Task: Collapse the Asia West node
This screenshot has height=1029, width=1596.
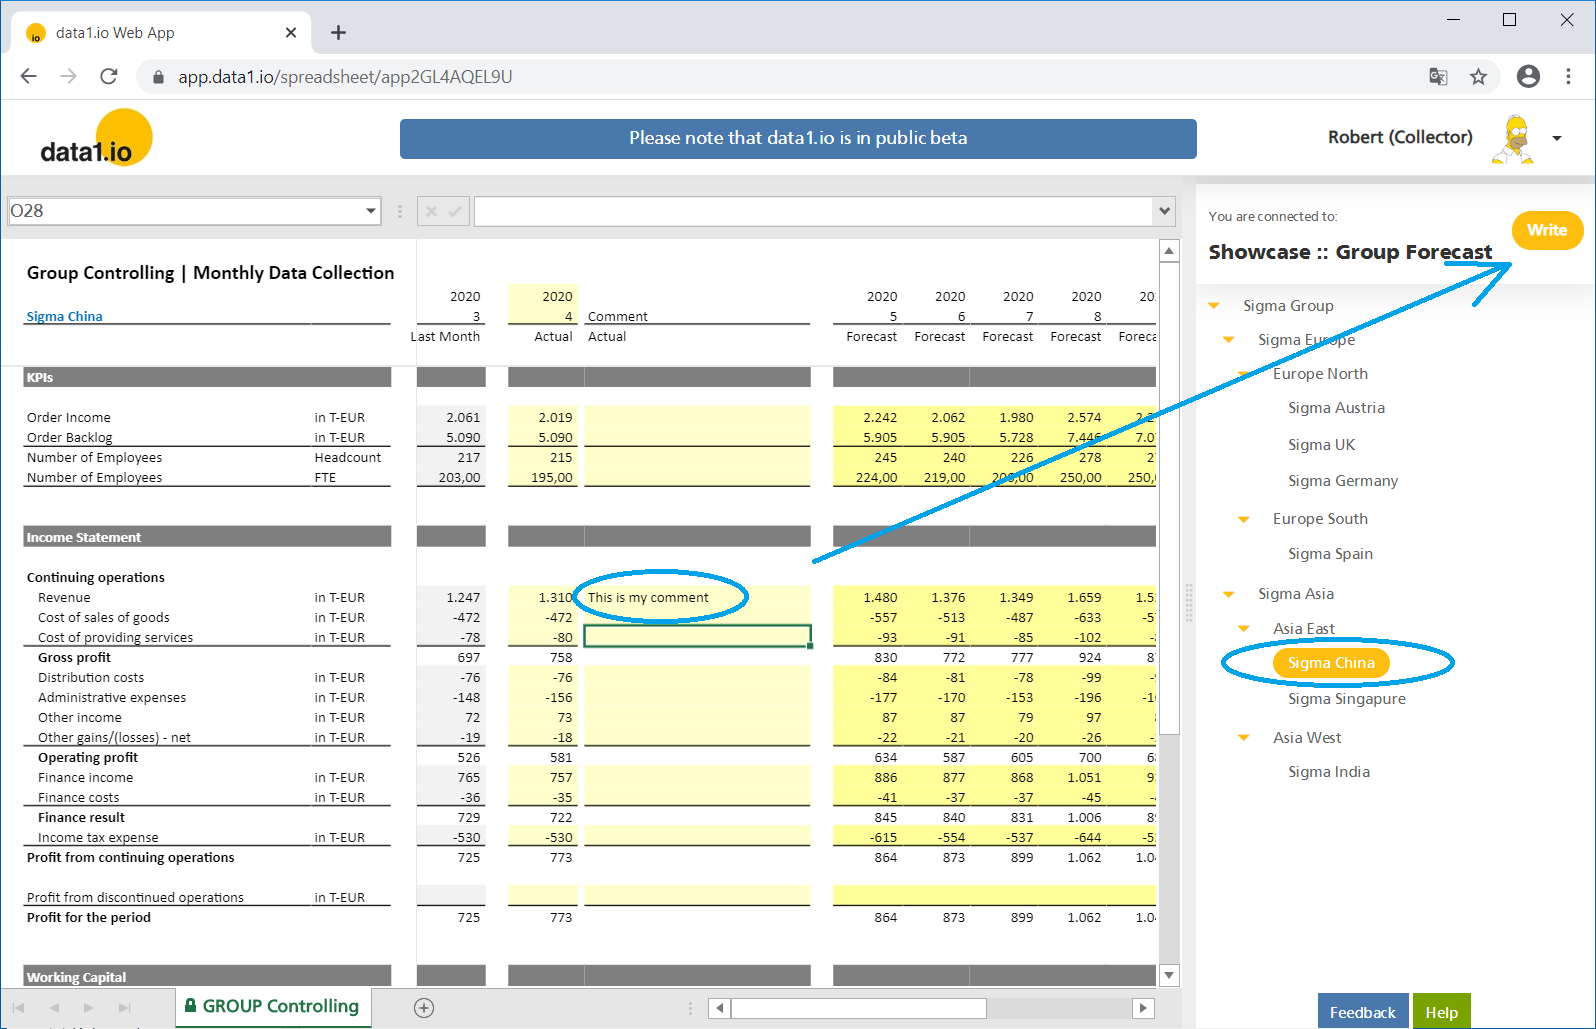Action: pyautogui.click(x=1244, y=738)
